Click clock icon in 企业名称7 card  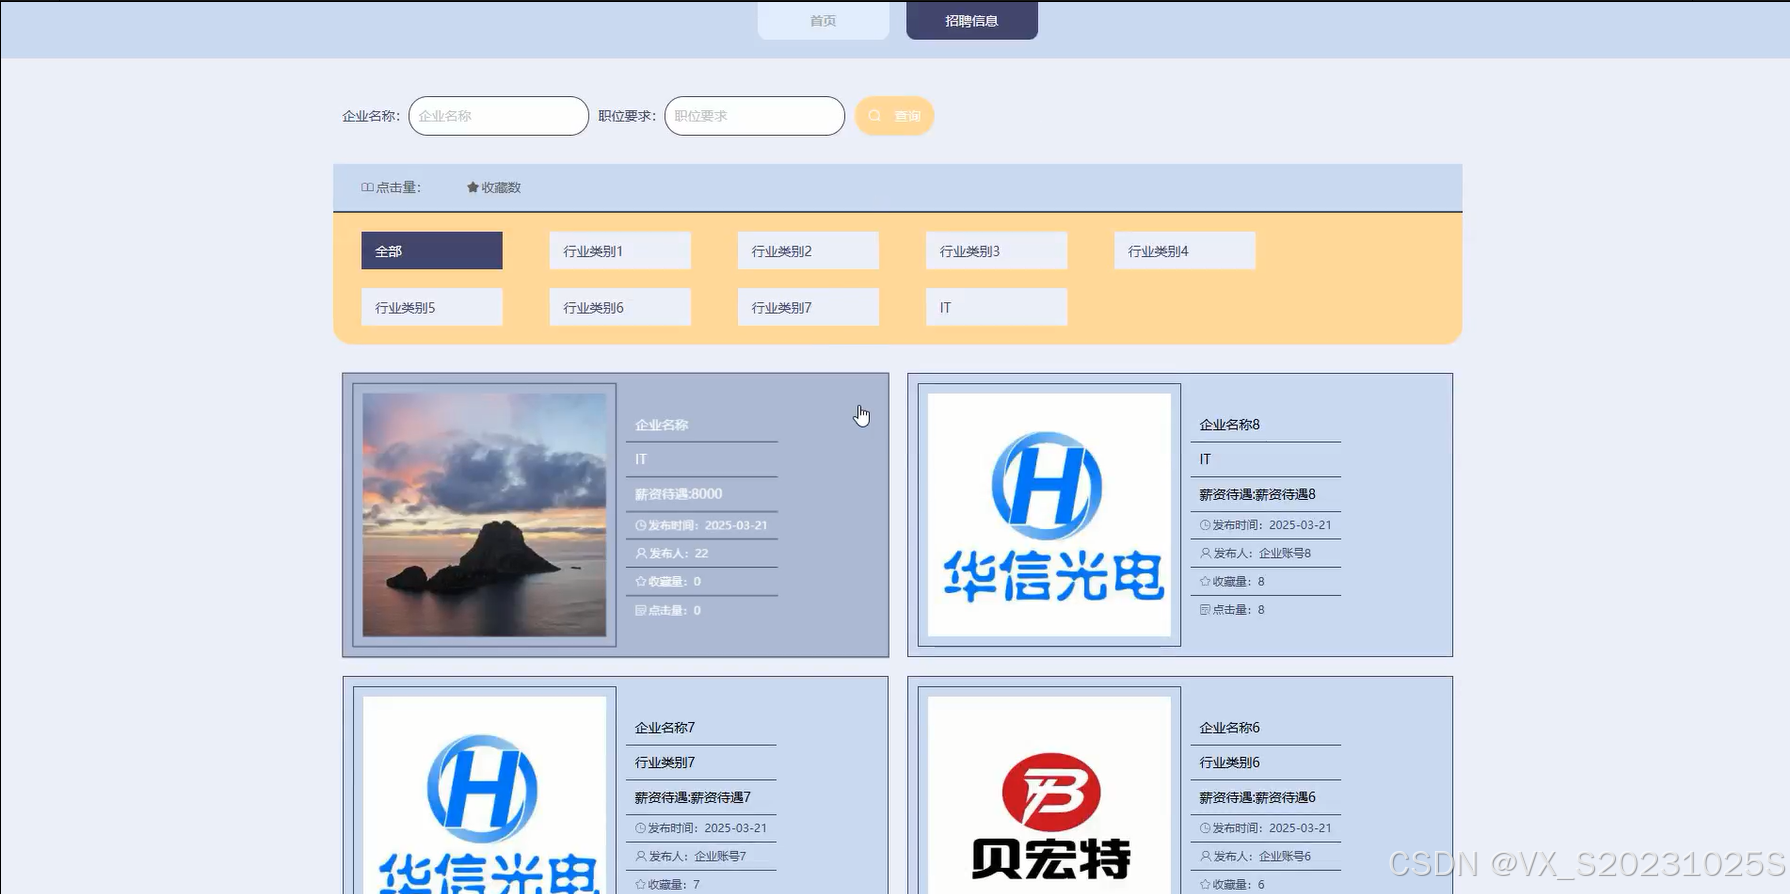point(641,828)
